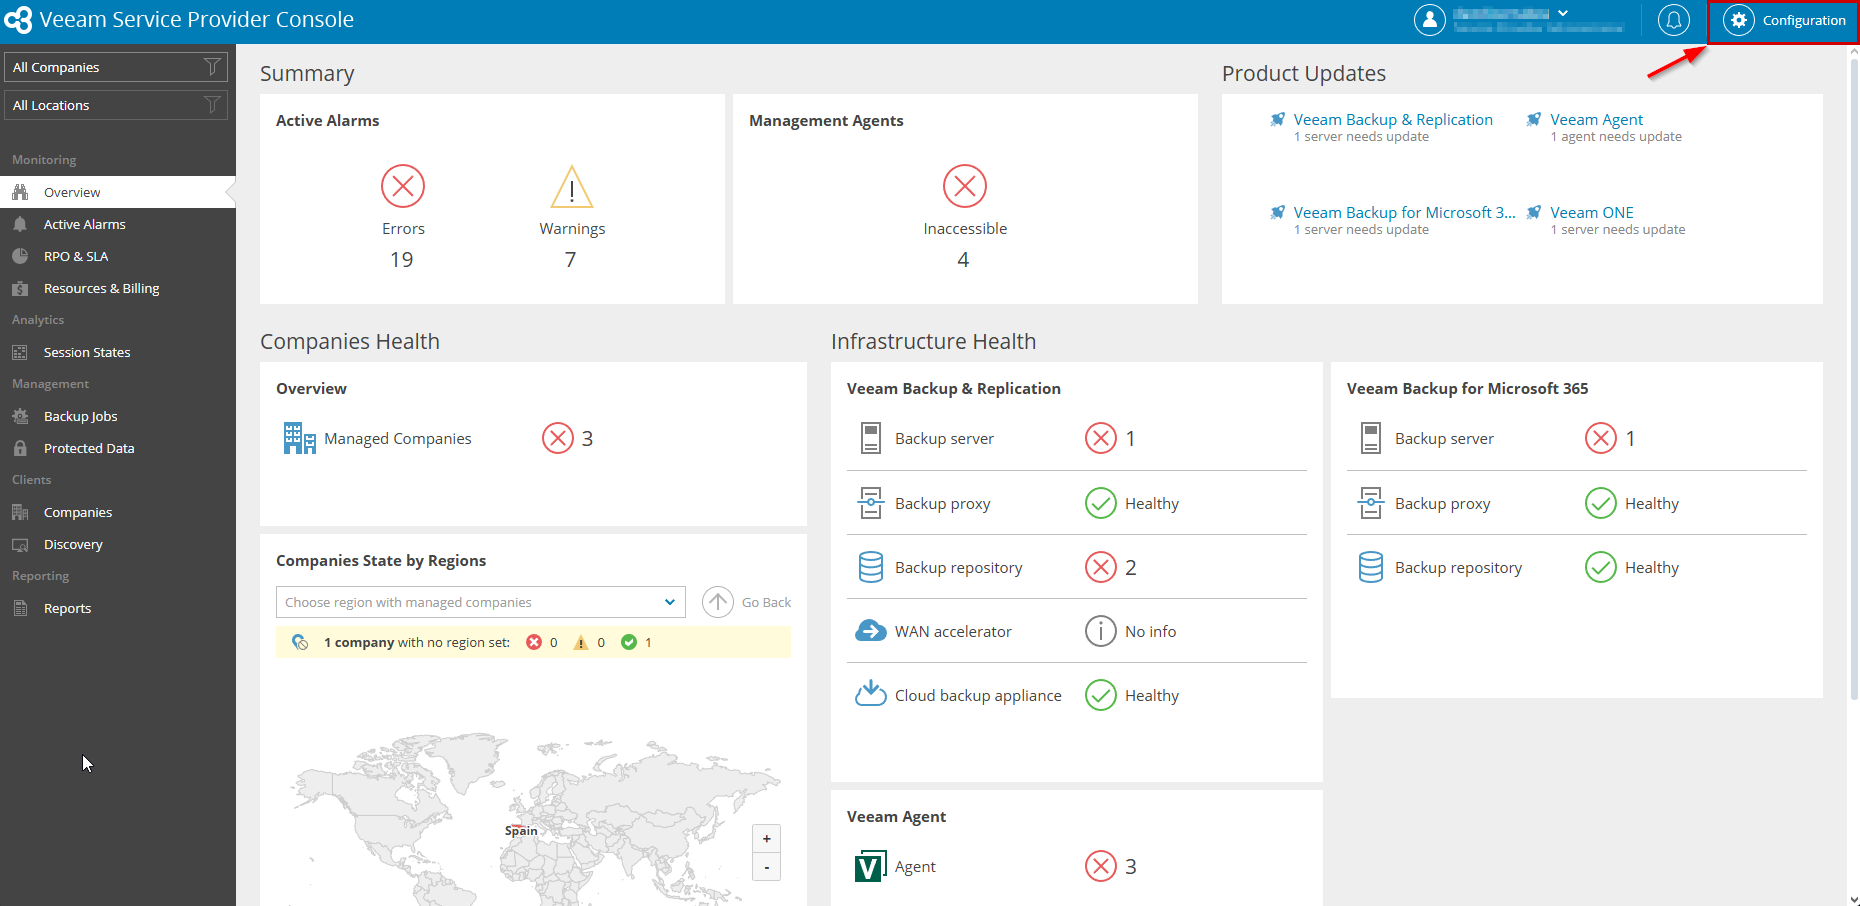Click VBR Backup proxy Healthy check icon
The width and height of the screenshot is (1860, 906).
click(1101, 503)
